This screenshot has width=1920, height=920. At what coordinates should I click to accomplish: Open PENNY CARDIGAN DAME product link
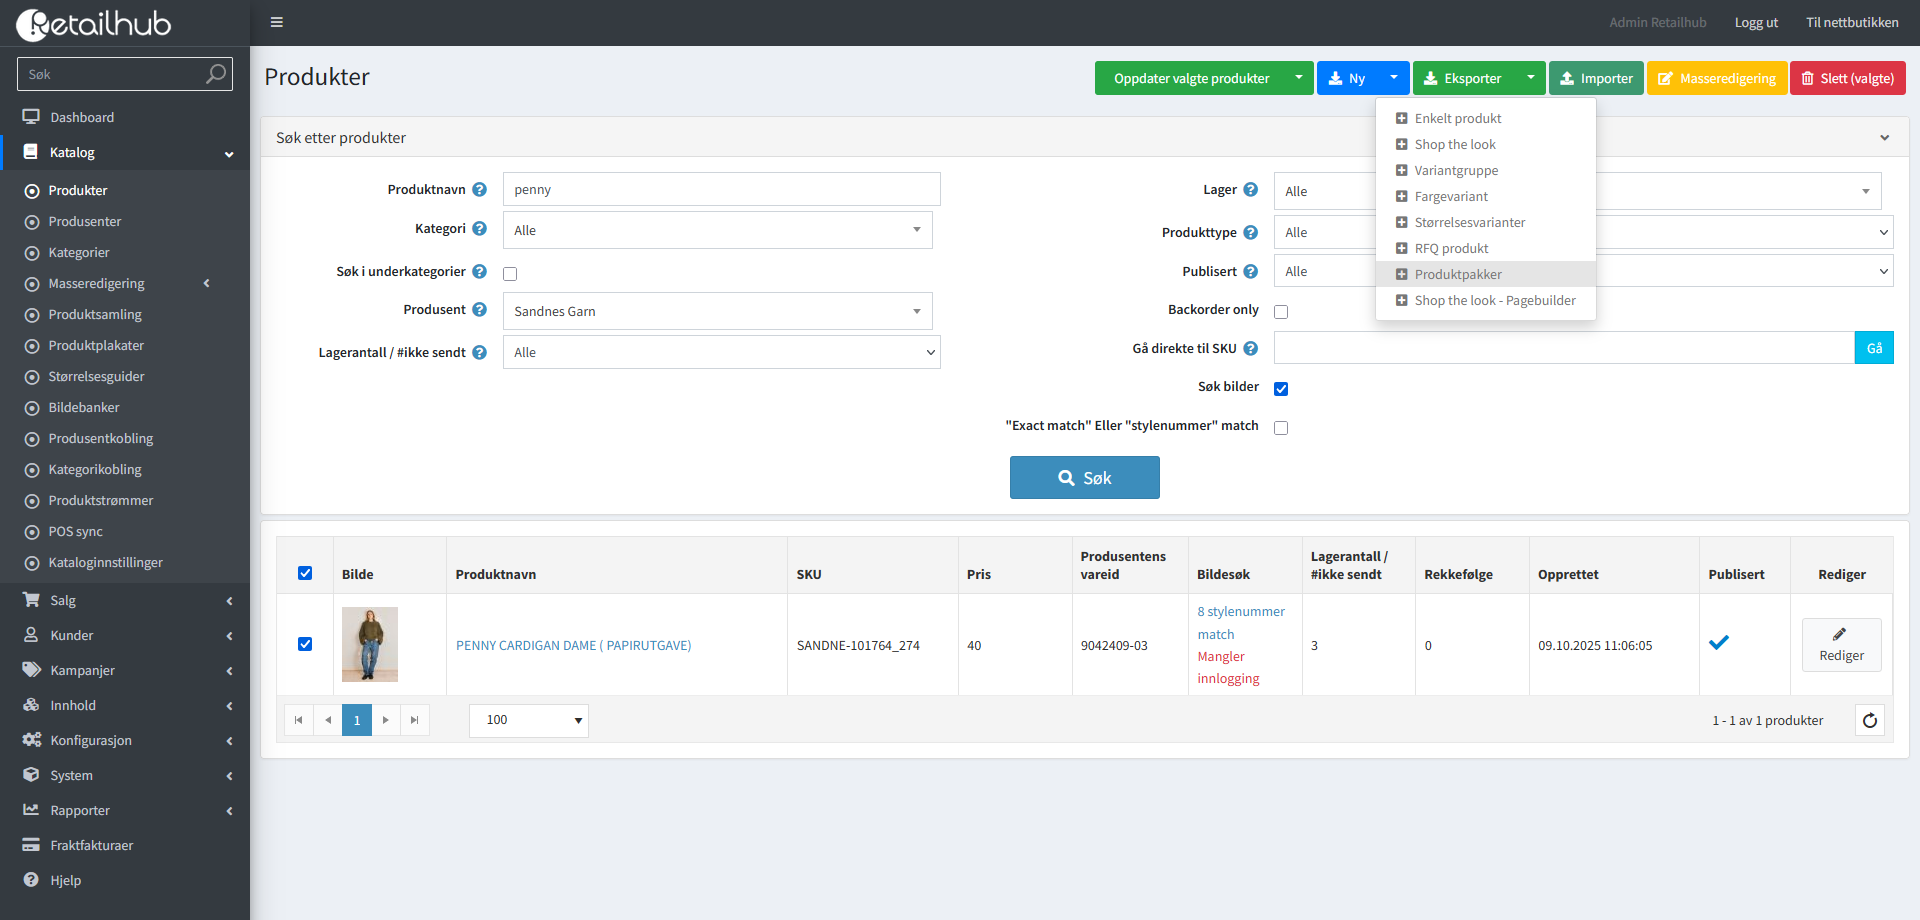pyautogui.click(x=573, y=646)
